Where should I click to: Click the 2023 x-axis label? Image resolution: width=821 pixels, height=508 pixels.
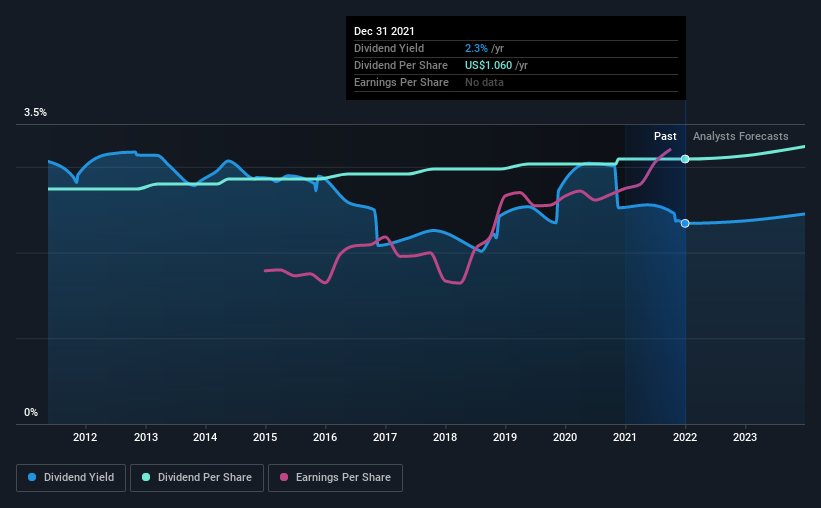pyautogui.click(x=745, y=437)
